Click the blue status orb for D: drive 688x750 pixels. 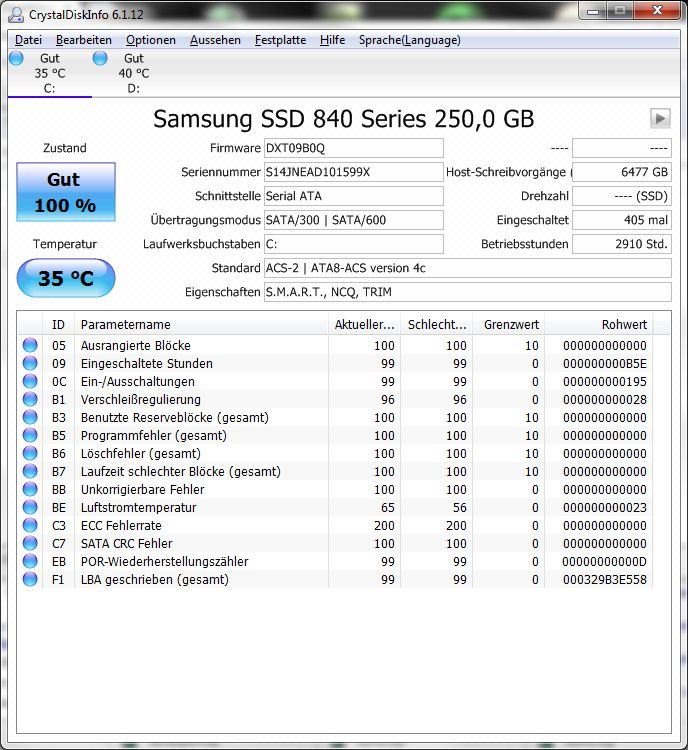click(100, 58)
